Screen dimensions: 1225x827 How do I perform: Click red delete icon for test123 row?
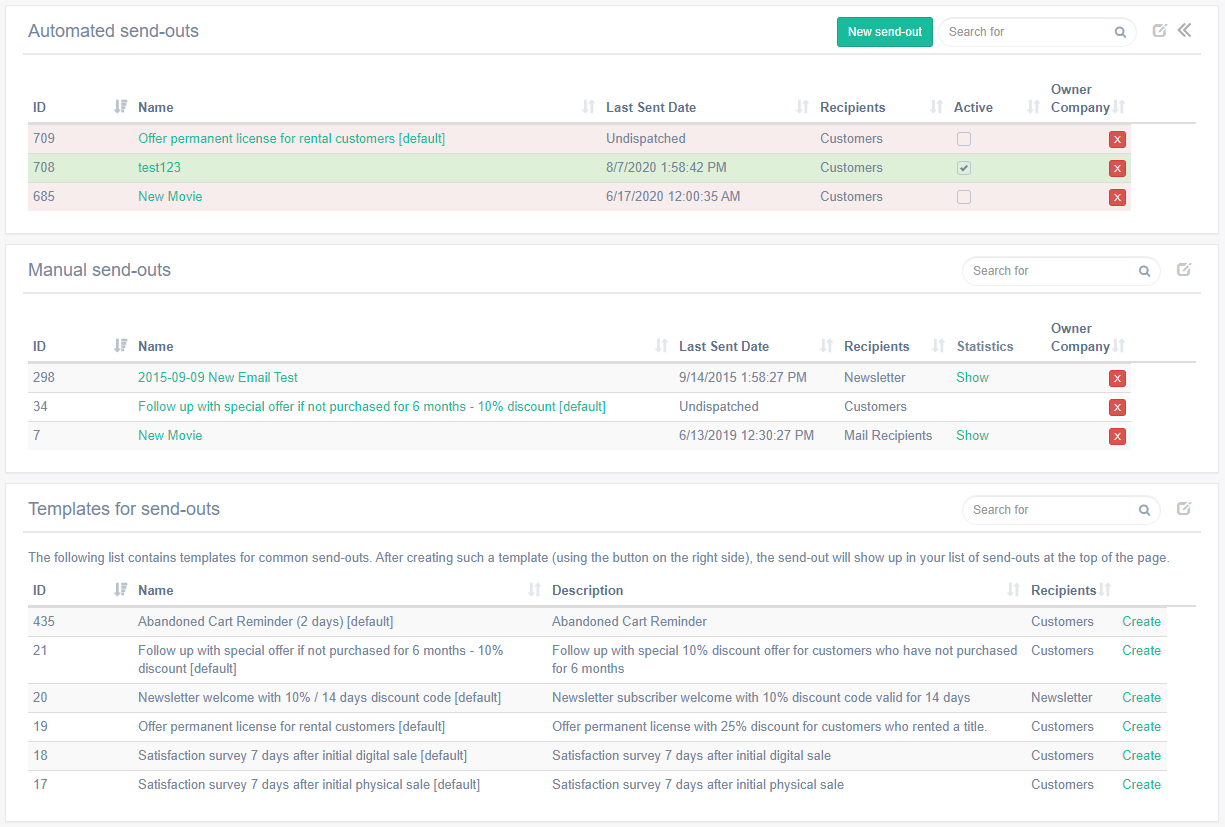[1117, 169]
